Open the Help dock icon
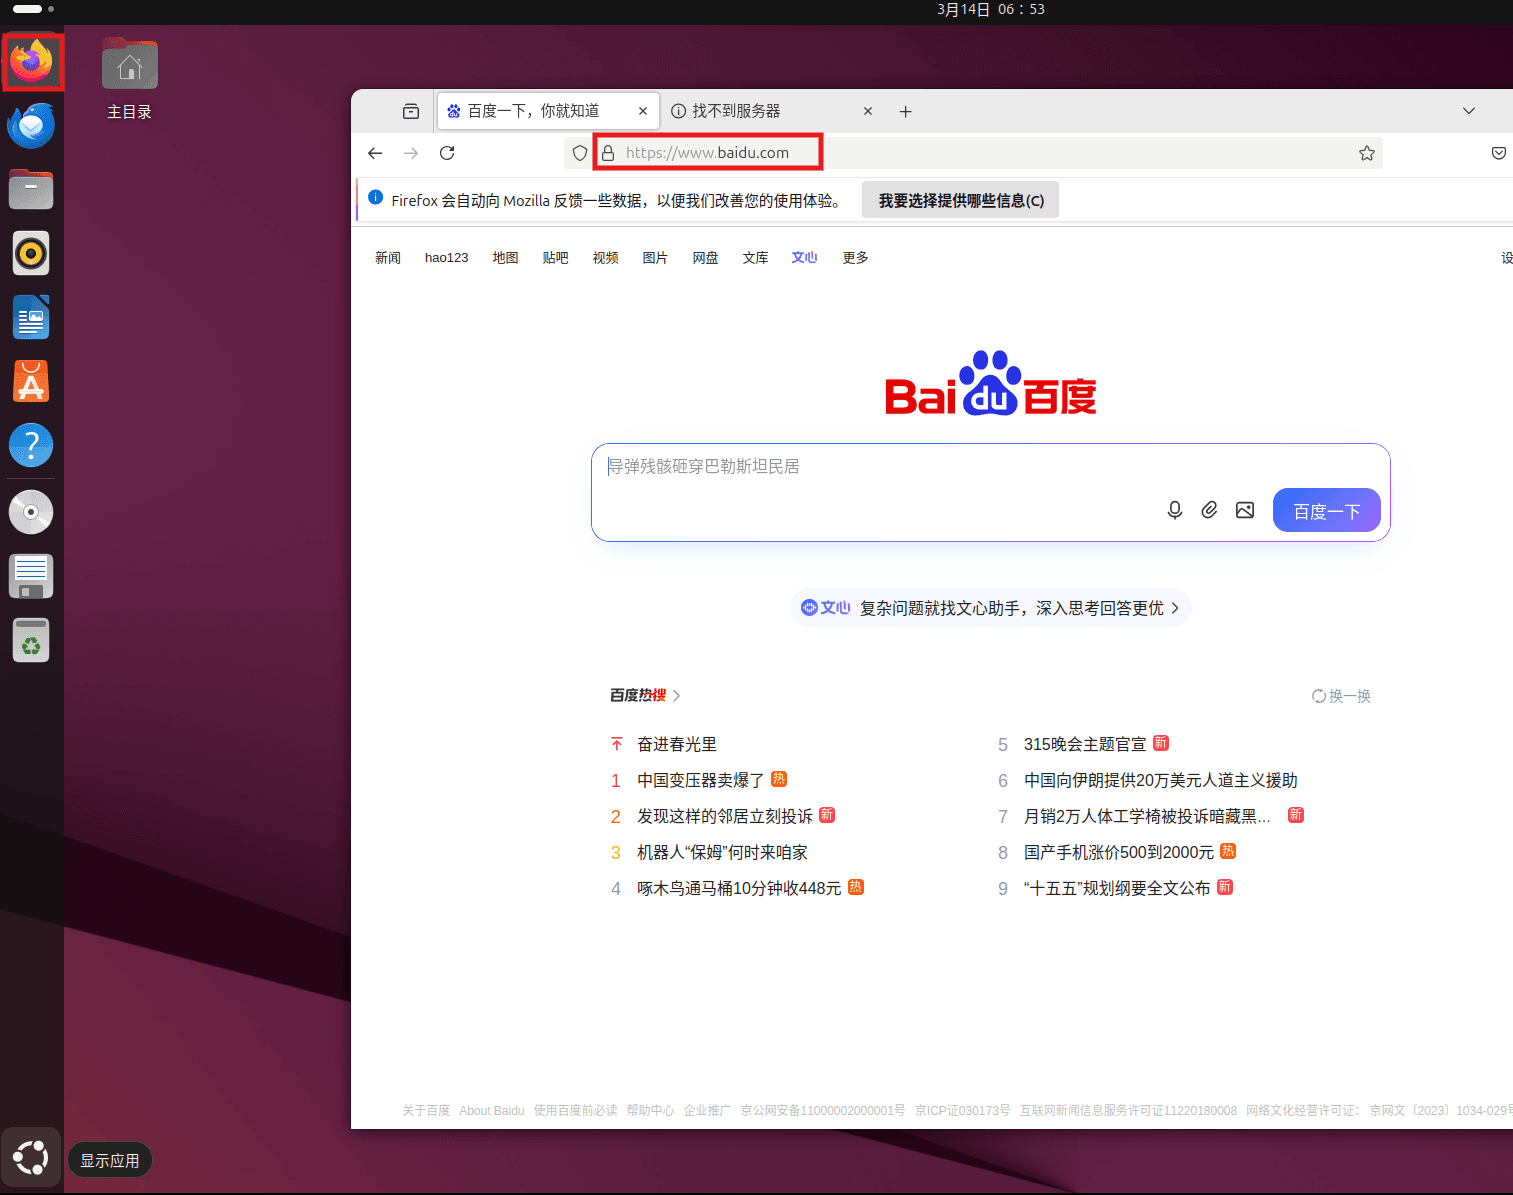This screenshot has width=1513, height=1195. 31,445
